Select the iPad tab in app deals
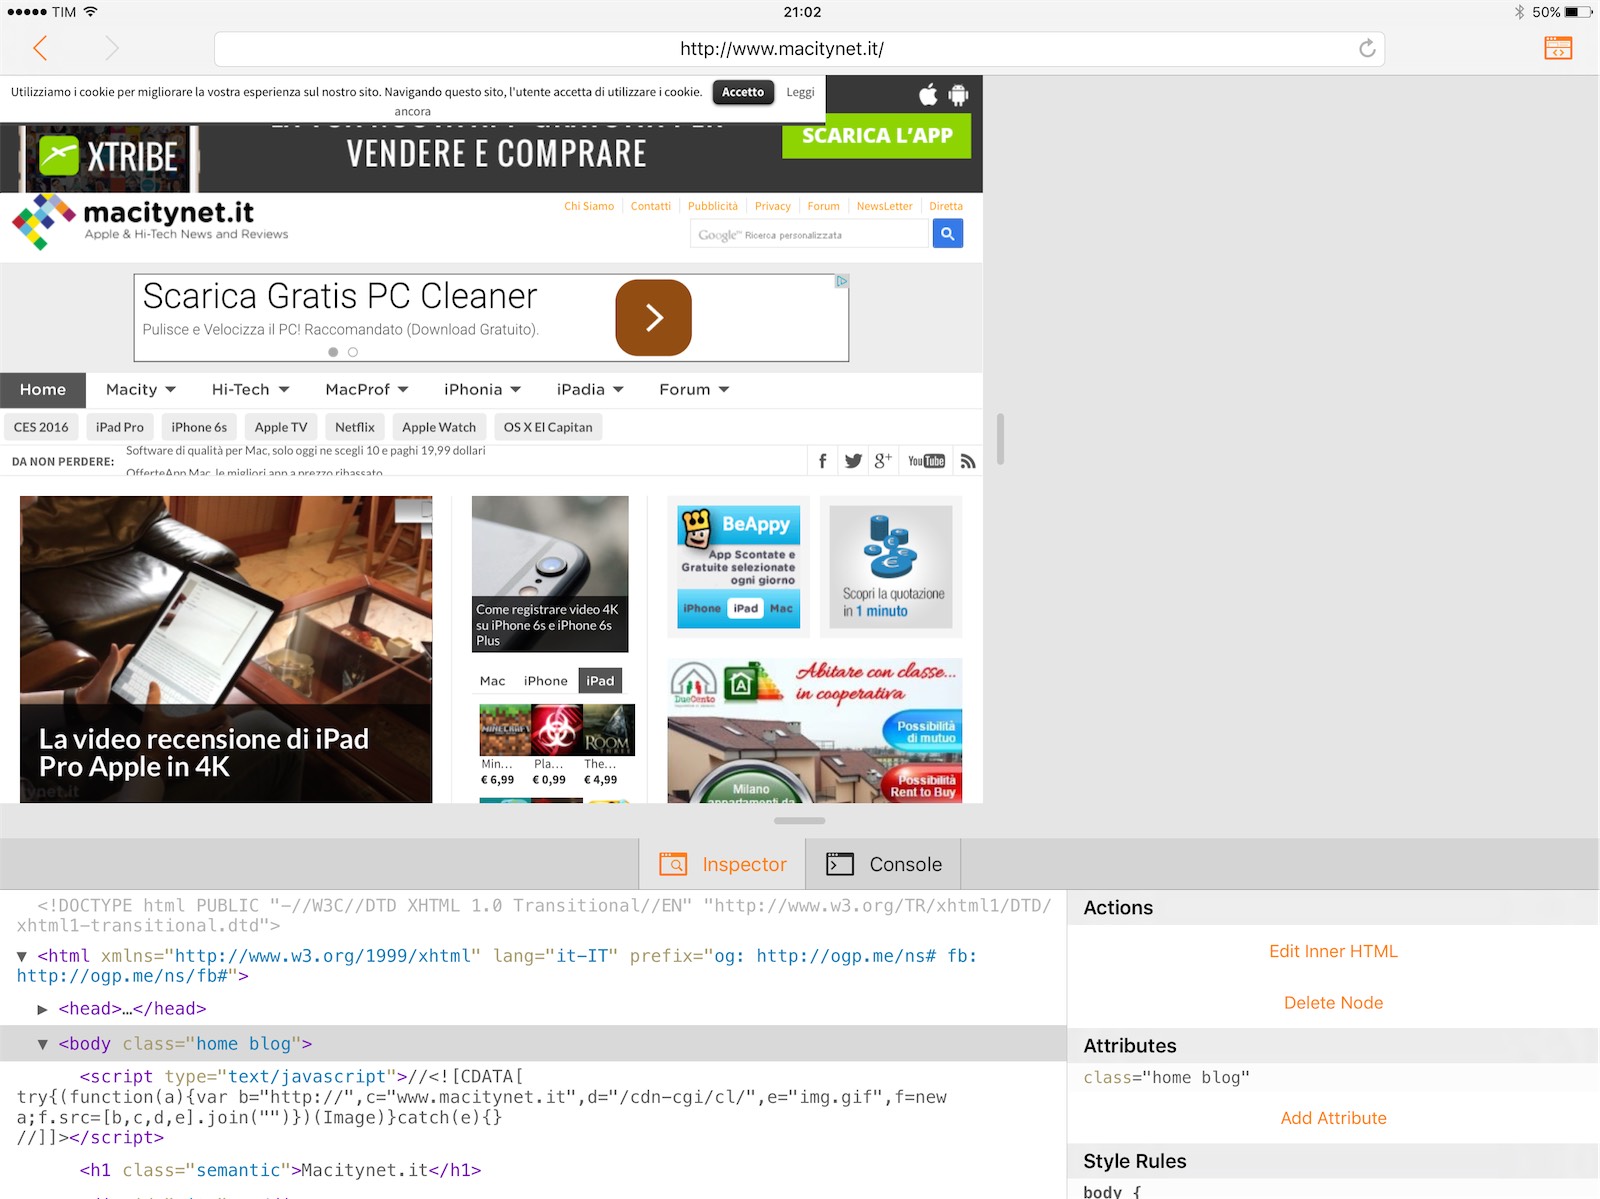1600x1199 pixels. (600, 681)
